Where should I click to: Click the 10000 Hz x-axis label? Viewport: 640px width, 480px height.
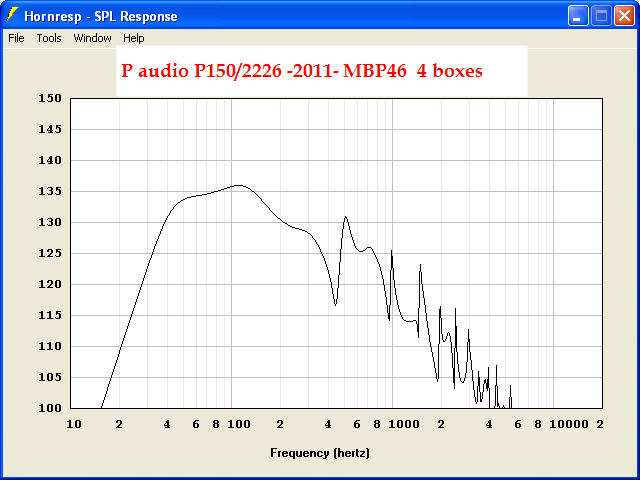tap(569, 424)
